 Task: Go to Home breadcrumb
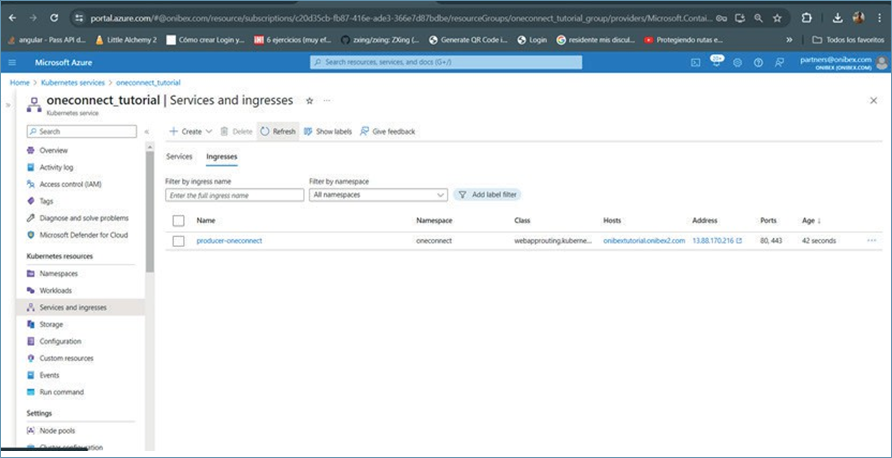tap(19, 82)
